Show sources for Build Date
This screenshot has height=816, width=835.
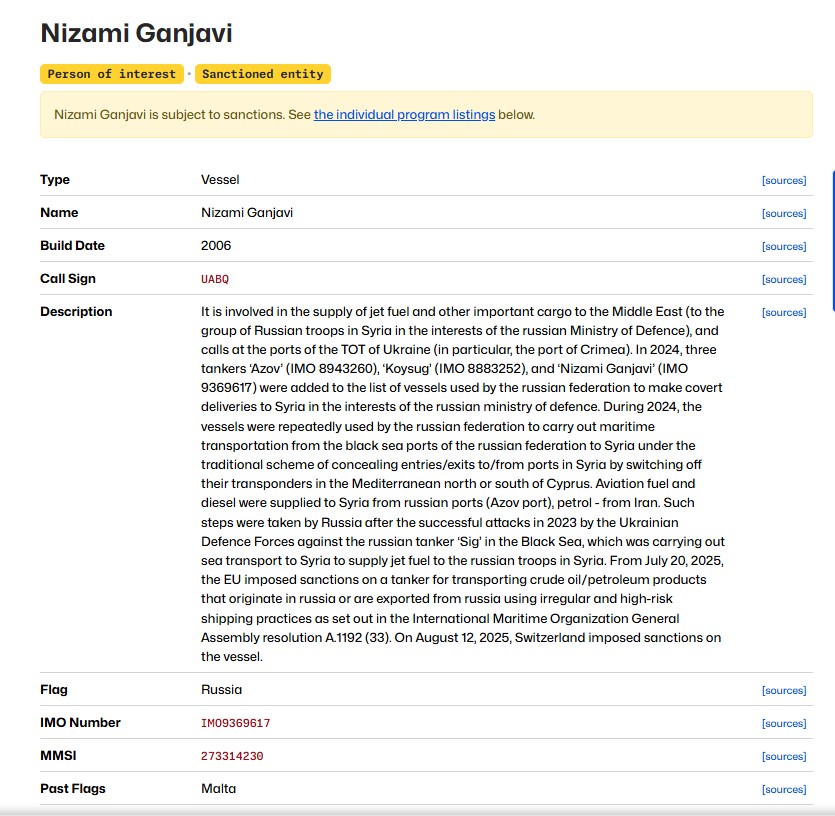[783, 247]
